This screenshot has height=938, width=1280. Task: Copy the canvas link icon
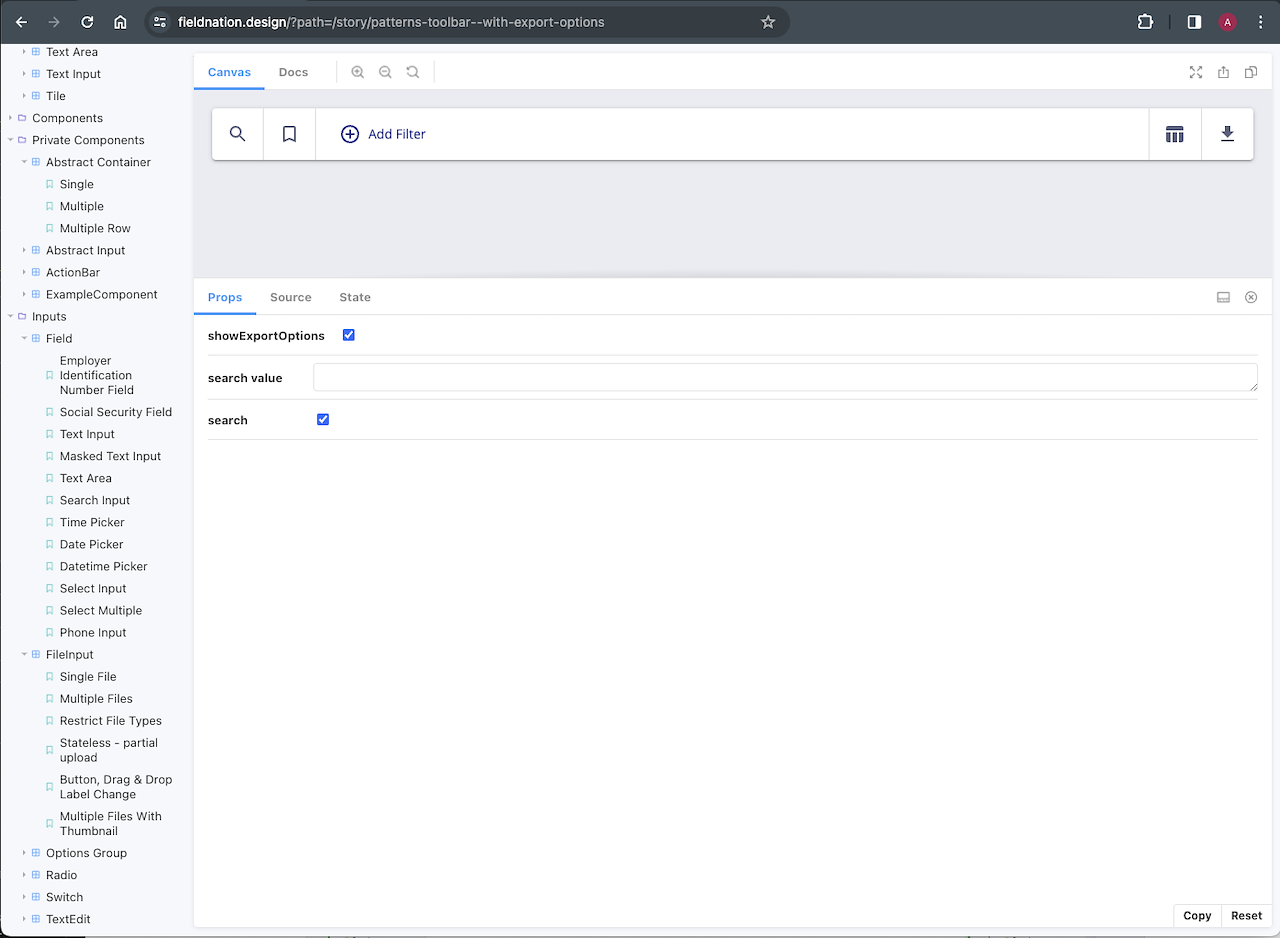pyautogui.click(x=1251, y=72)
